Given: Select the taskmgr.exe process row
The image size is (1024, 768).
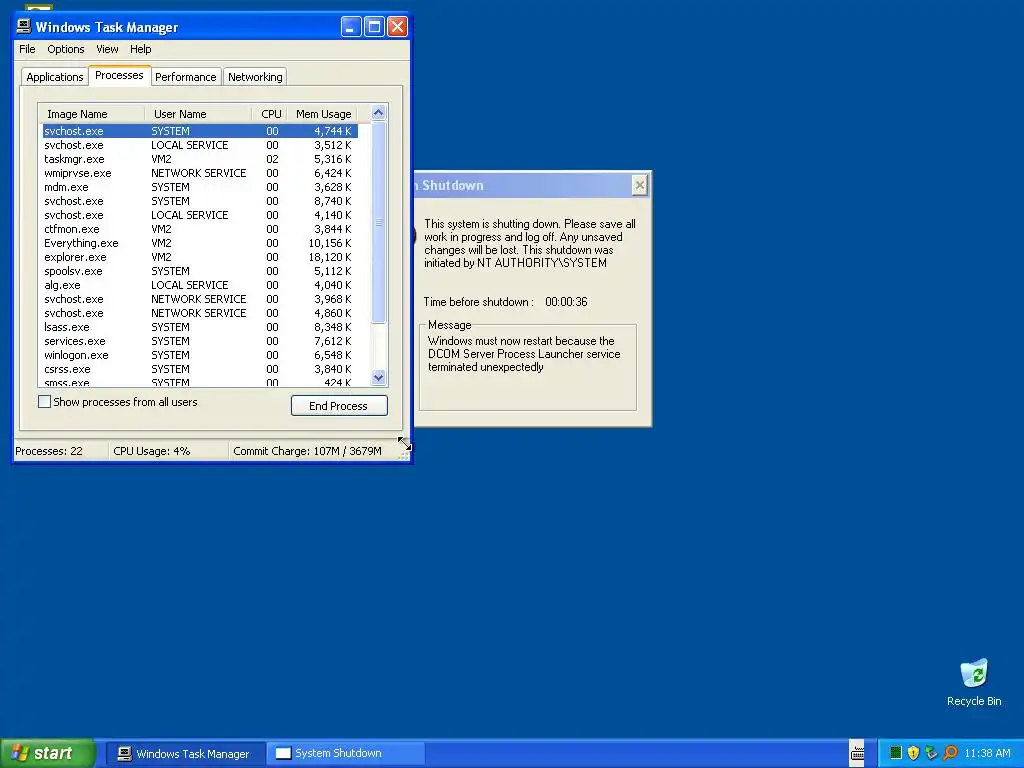Looking at the screenshot, I should [x=200, y=159].
